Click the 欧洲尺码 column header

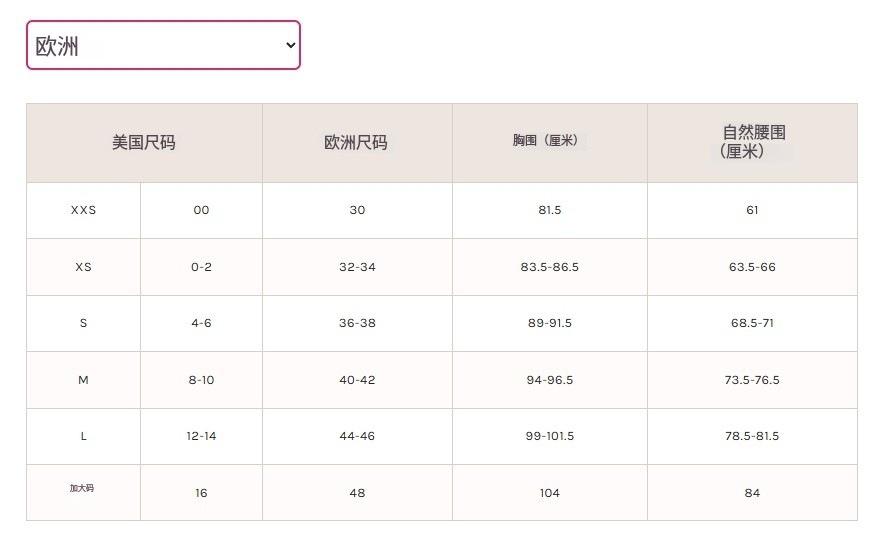click(x=356, y=143)
